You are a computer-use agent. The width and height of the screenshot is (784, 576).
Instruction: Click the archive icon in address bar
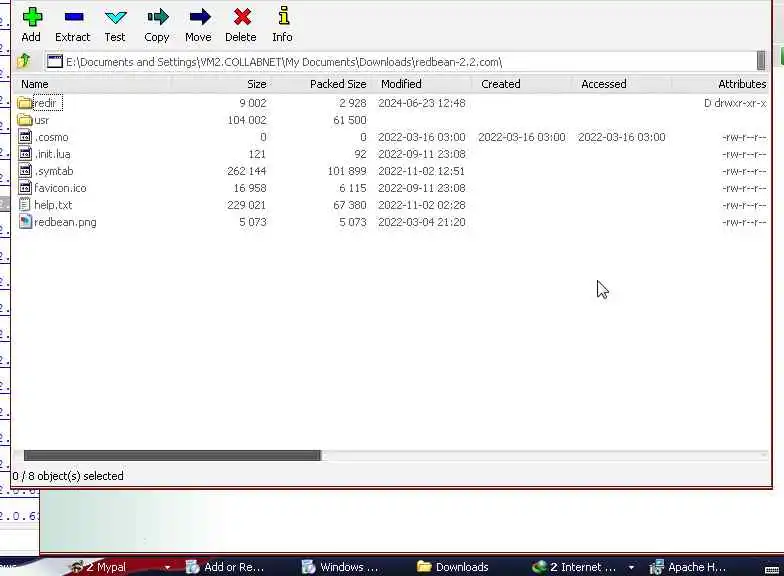54,62
